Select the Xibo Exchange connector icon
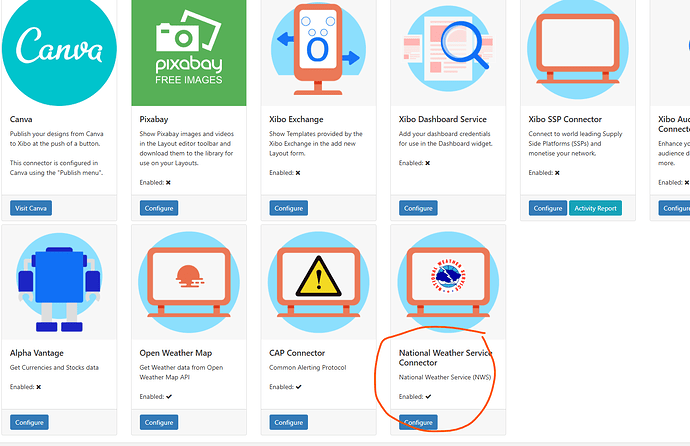Screen dimensions: 690x446 (x=318, y=50)
